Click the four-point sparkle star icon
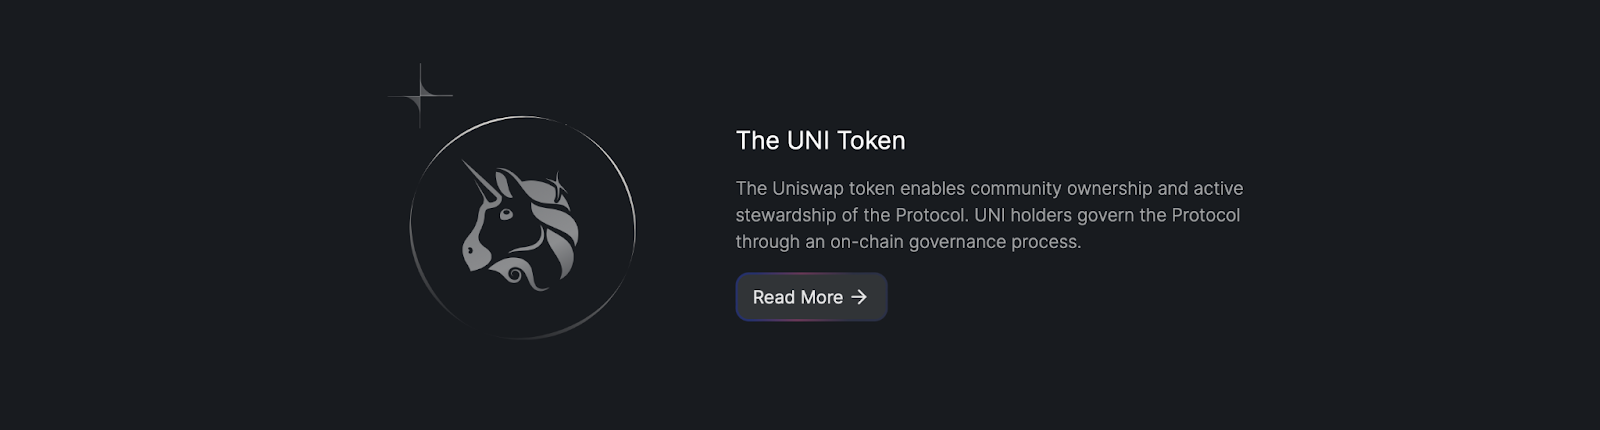Viewport: 1600px width, 430px height. click(x=420, y=96)
